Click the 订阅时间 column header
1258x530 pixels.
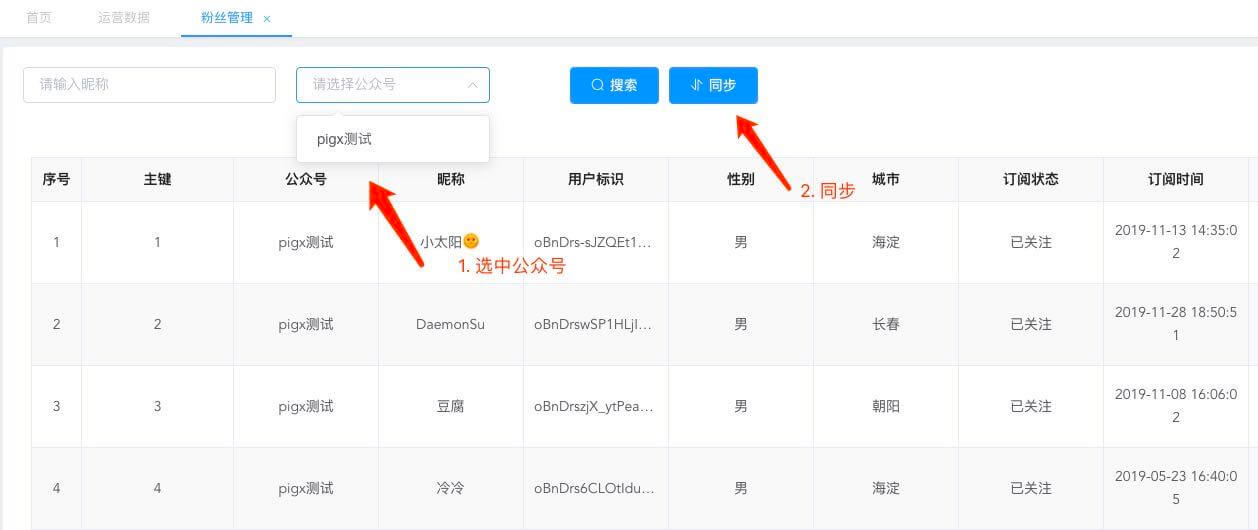click(1175, 180)
